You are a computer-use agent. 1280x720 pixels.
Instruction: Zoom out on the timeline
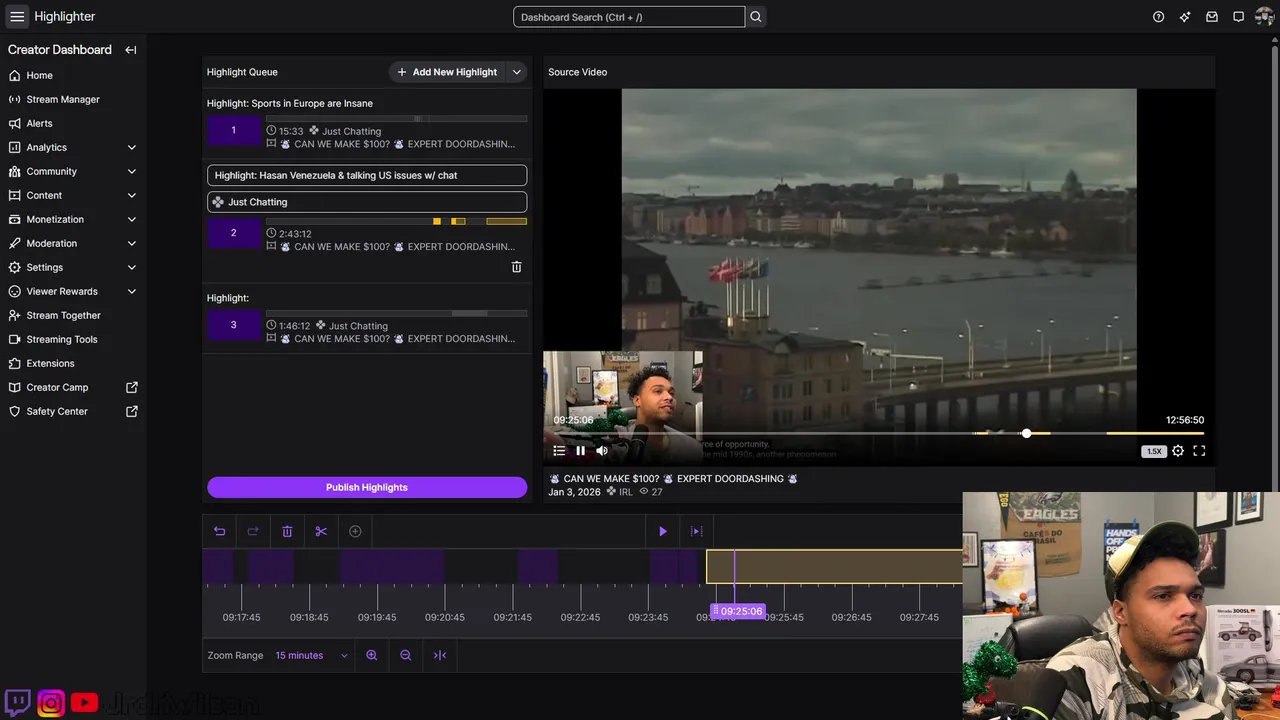[406, 655]
